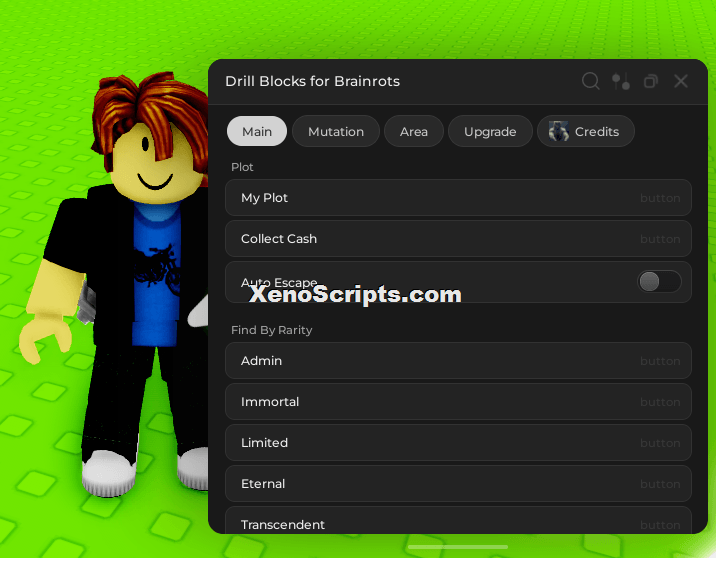Open the search magnifier icon
The height and width of the screenshot is (588, 716).
tap(590, 81)
